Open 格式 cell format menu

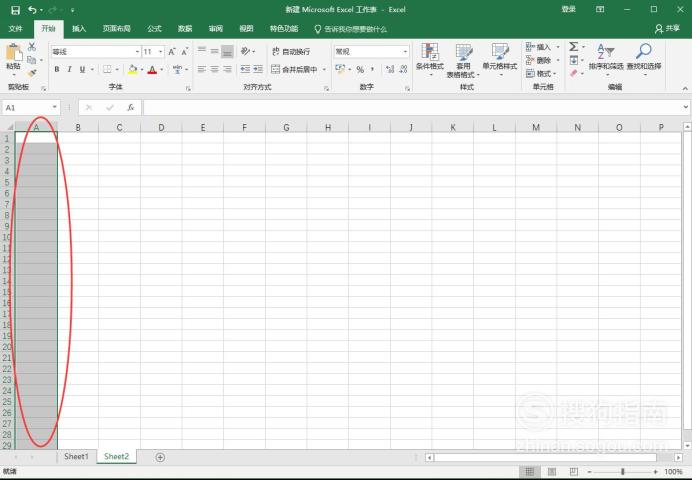click(542, 73)
